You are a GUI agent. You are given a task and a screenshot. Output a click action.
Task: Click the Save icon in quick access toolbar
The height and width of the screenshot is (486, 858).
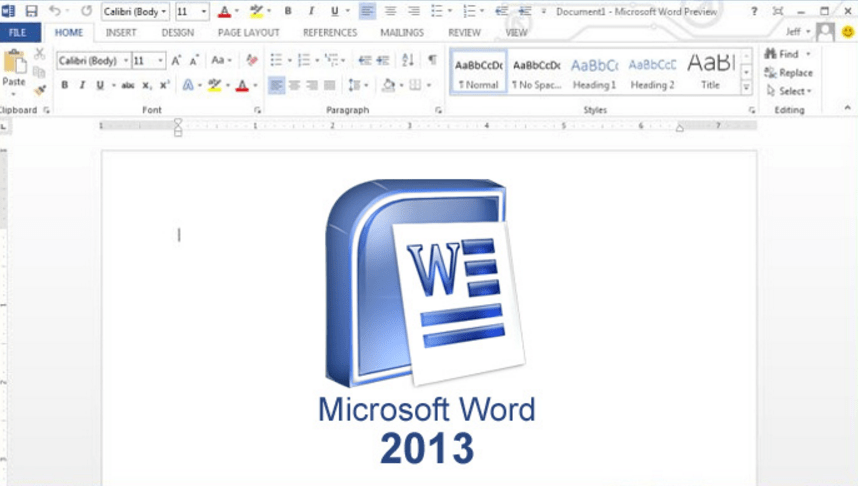[x=31, y=11]
